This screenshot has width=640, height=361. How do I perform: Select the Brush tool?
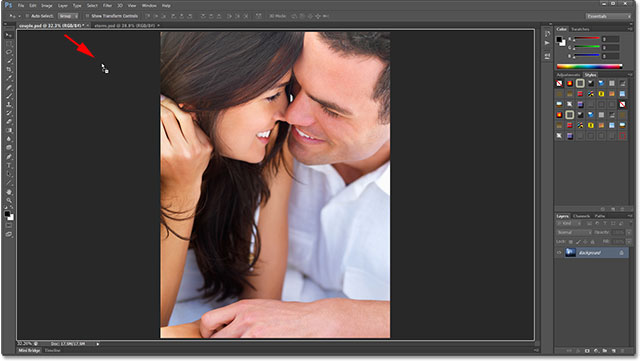9,96
